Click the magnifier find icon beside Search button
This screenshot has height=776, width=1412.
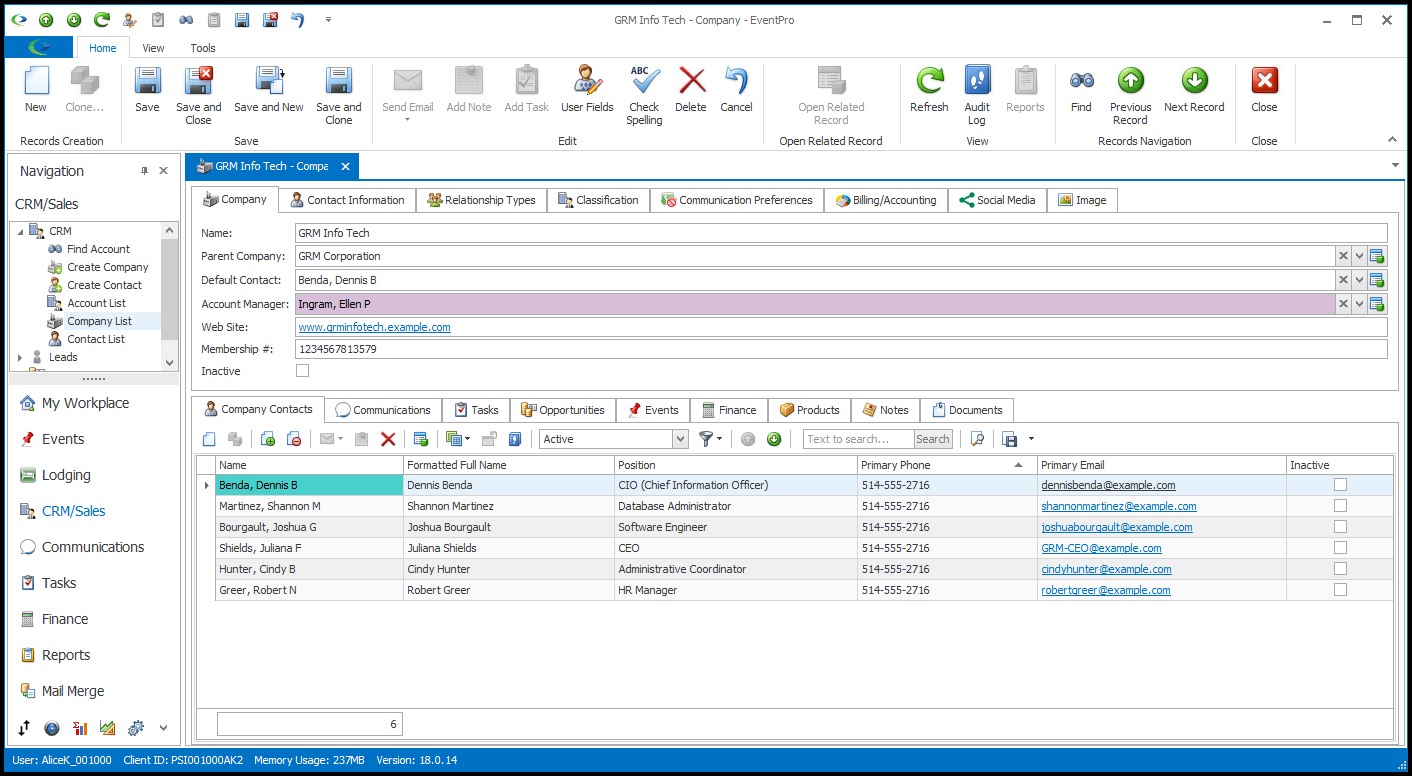977,439
